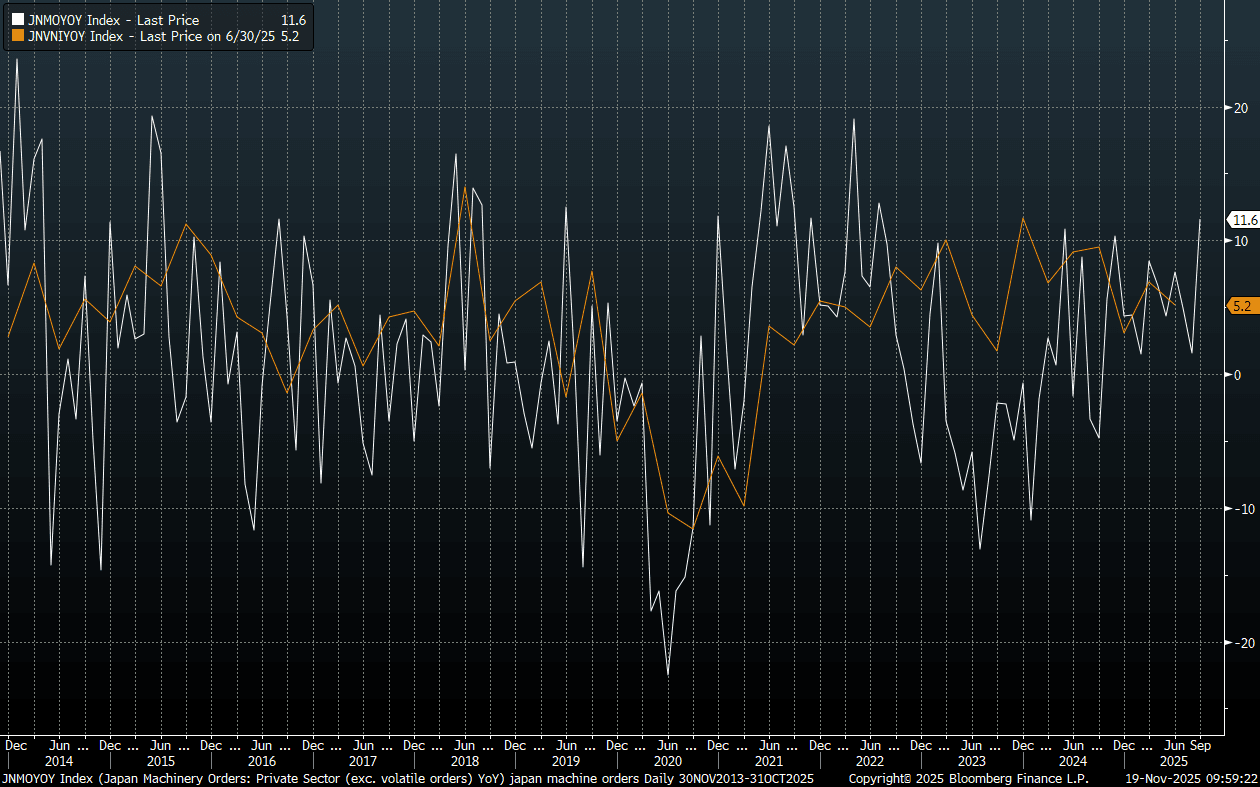The height and width of the screenshot is (787, 1260).
Task: Select the JNMOYOY Index legend entry
Action: pos(113,20)
